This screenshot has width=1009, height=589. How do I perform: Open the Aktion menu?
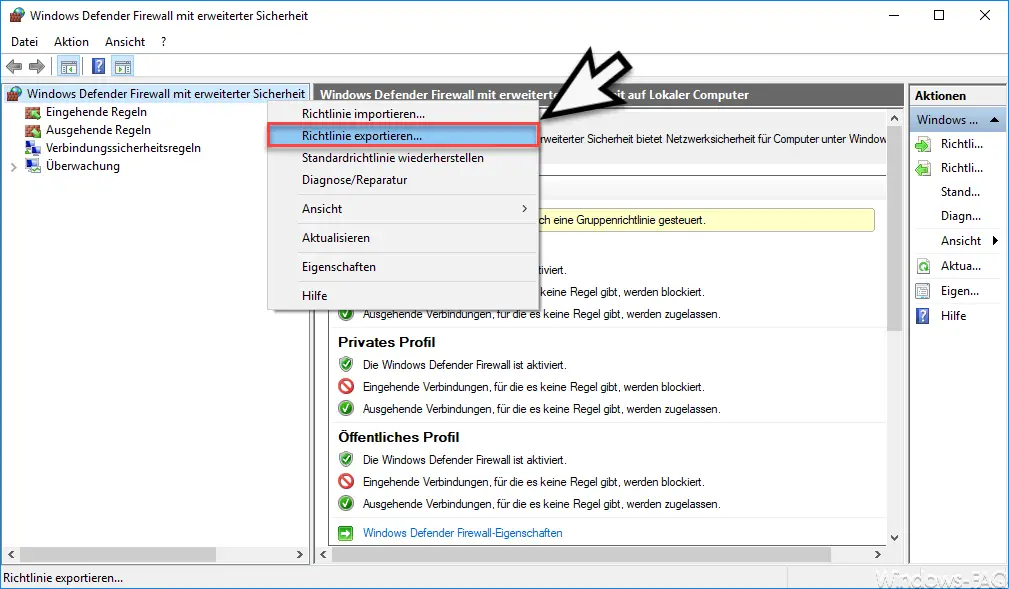click(71, 42)
